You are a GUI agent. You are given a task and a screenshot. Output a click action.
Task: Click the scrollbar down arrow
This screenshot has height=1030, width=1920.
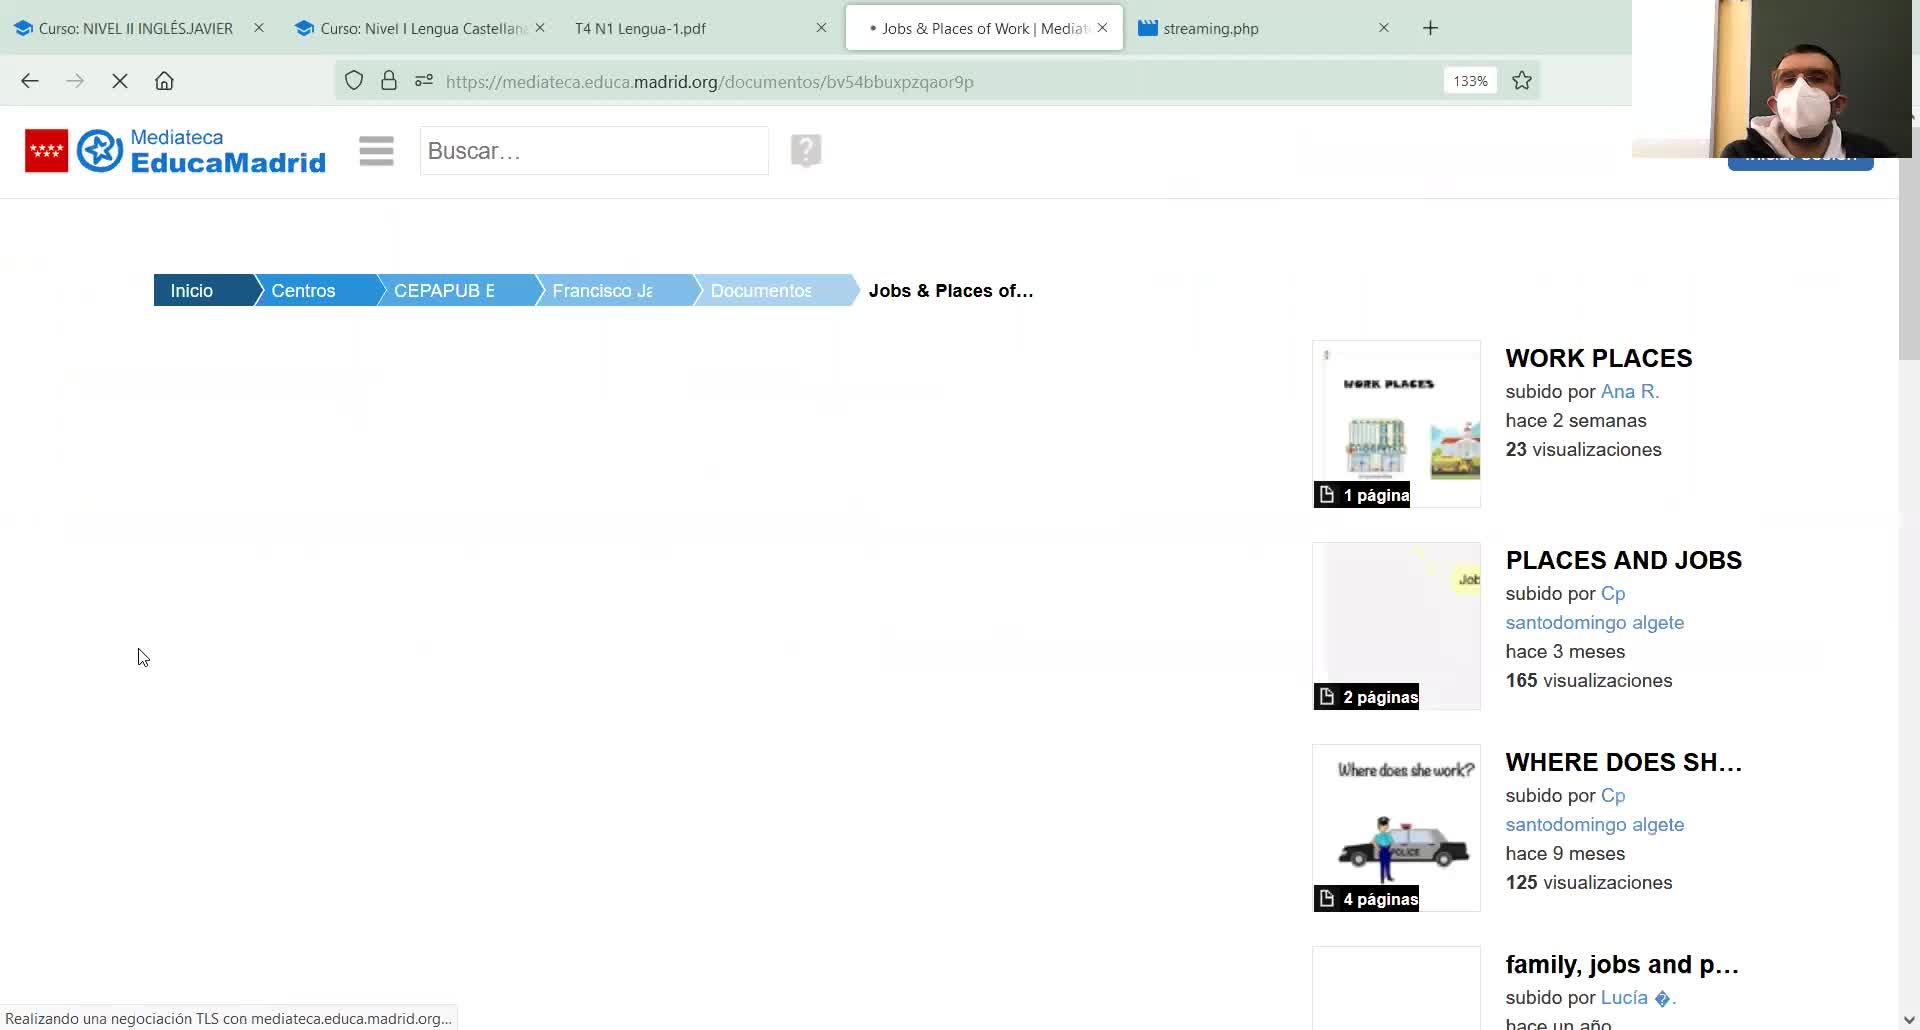coord(1909,1020)
